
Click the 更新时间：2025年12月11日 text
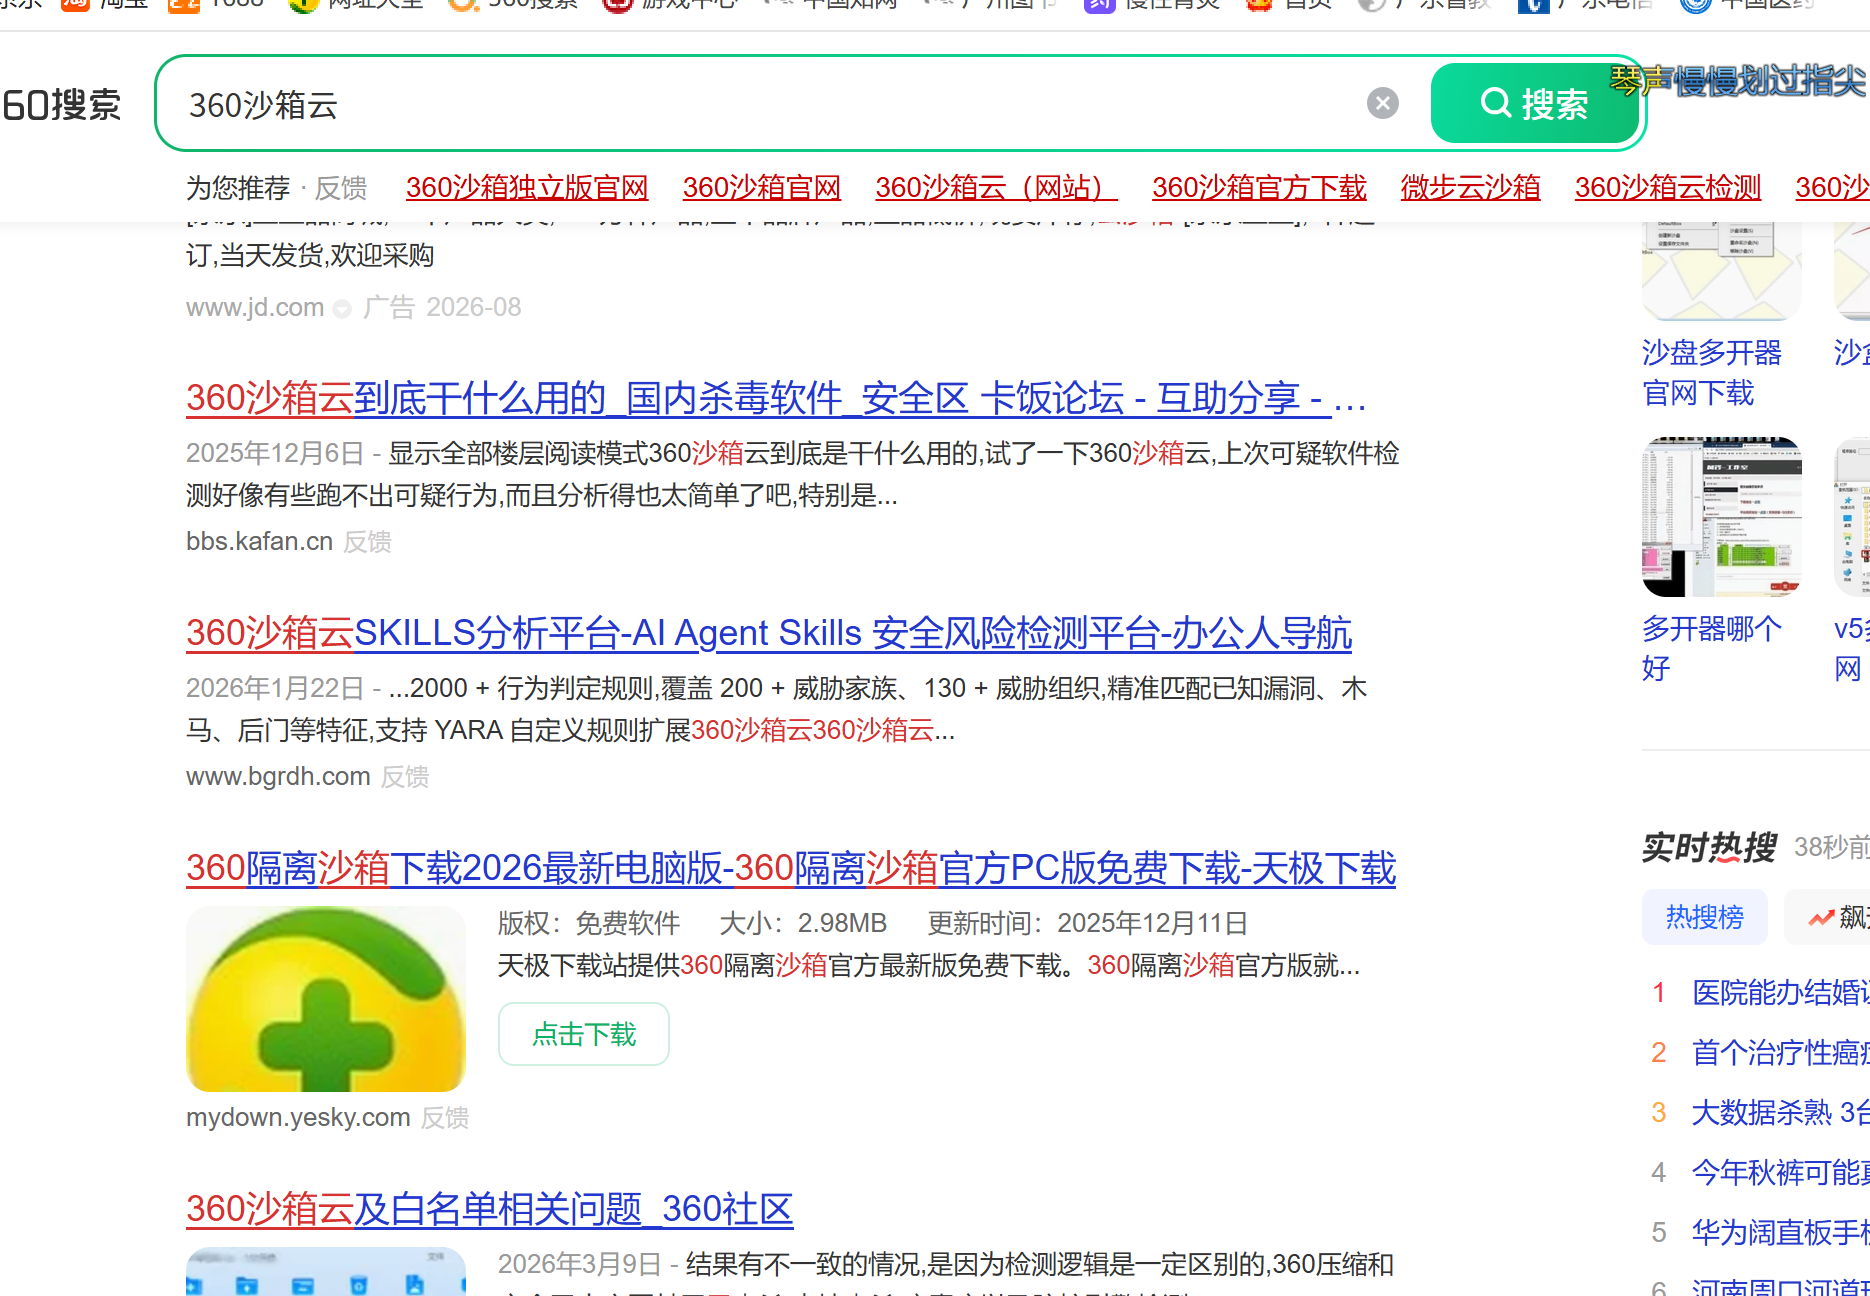click(1087, 923)
